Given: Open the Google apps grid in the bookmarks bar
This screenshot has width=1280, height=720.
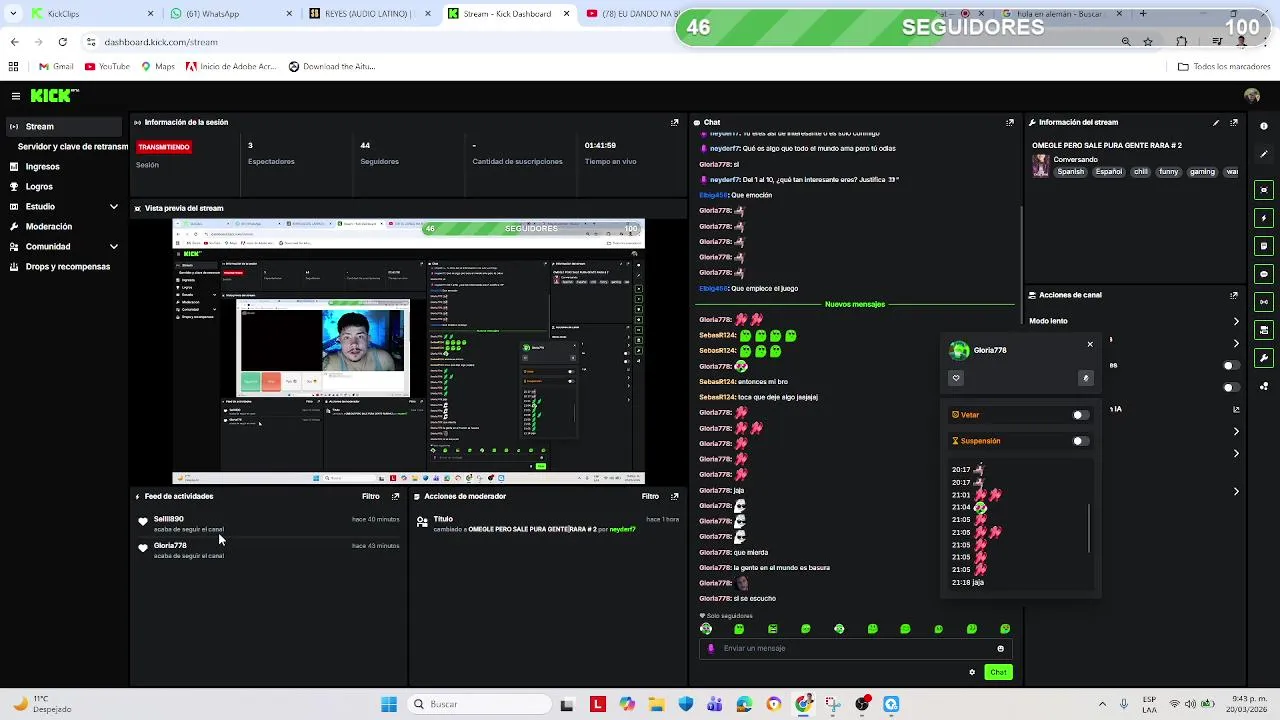Looking at the screenshot, I should 13,67.
